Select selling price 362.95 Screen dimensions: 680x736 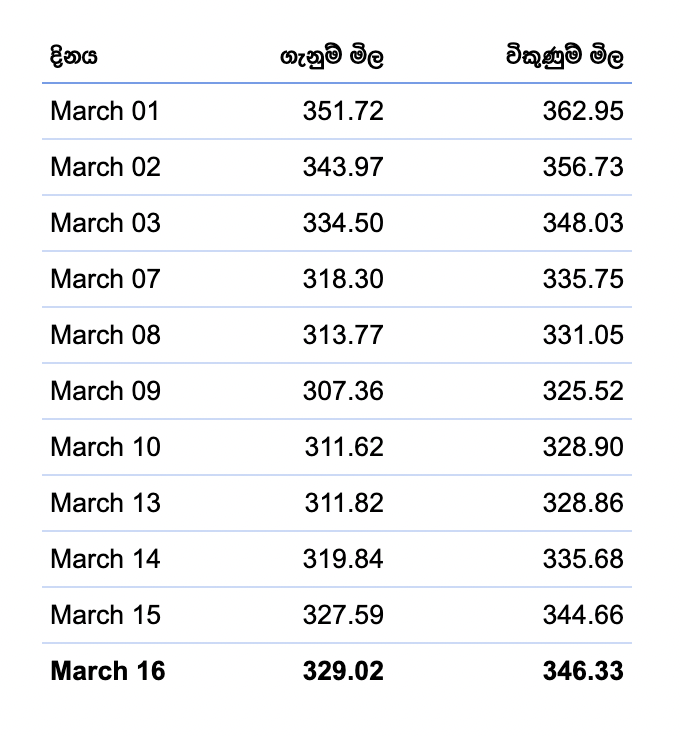pyautogui.click(x=583, y=111)
